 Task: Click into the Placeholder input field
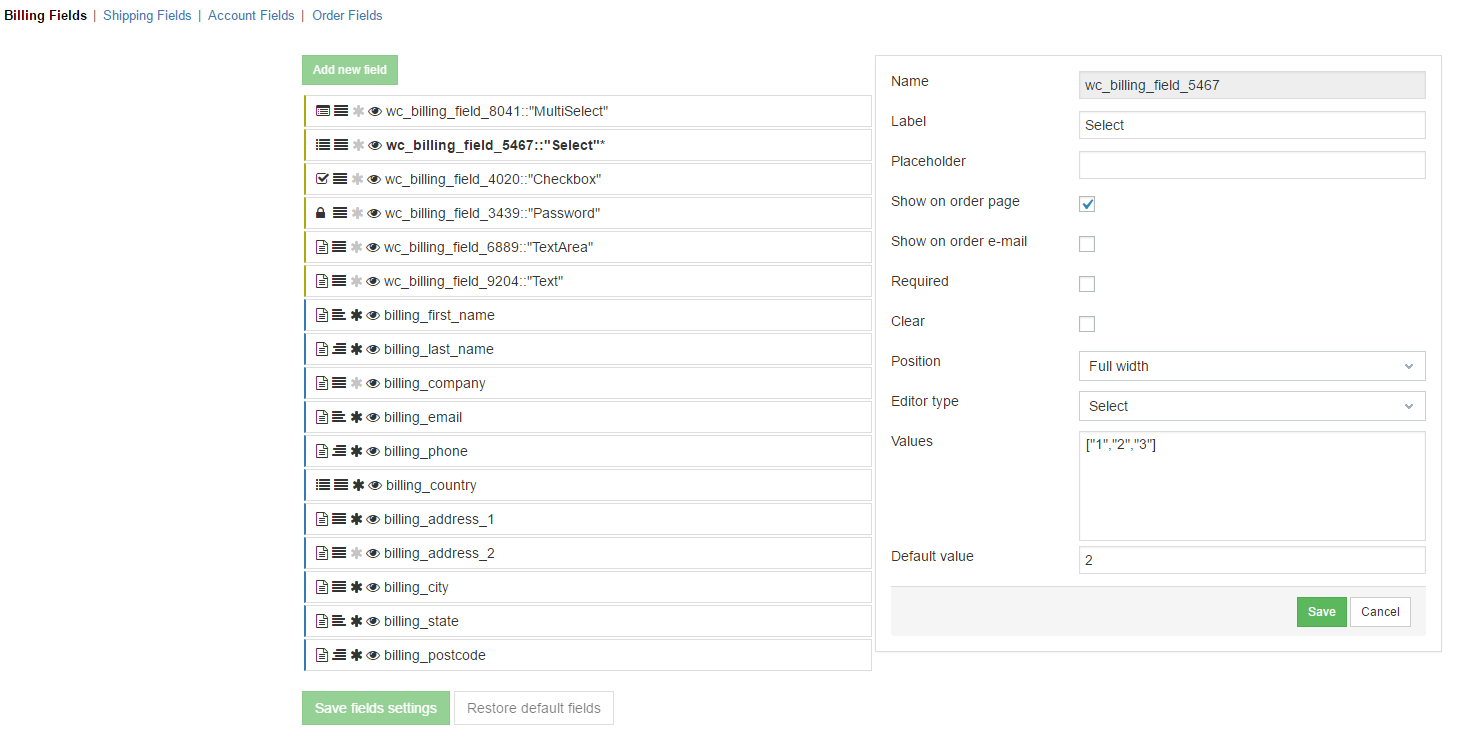tap(1251, 165)
